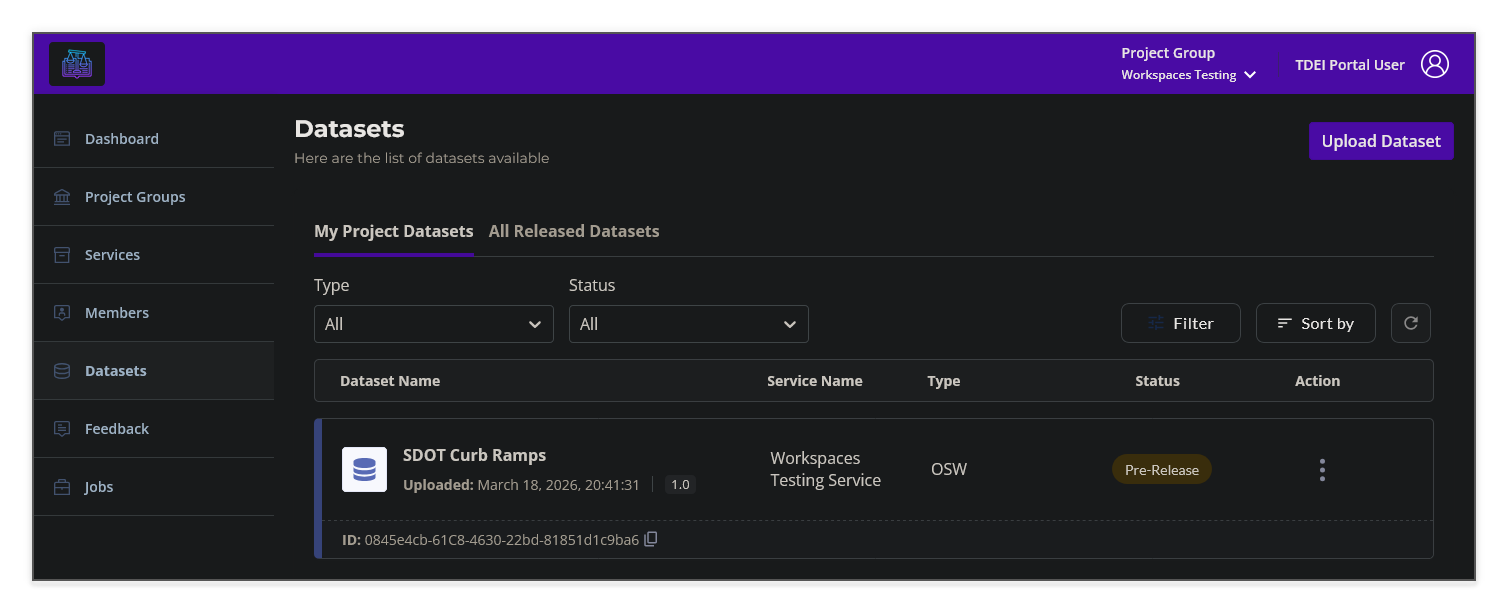Click the refresh icon beside Sort by
The width and height of the screenshot is (1508, 613).
[1410, 323]
